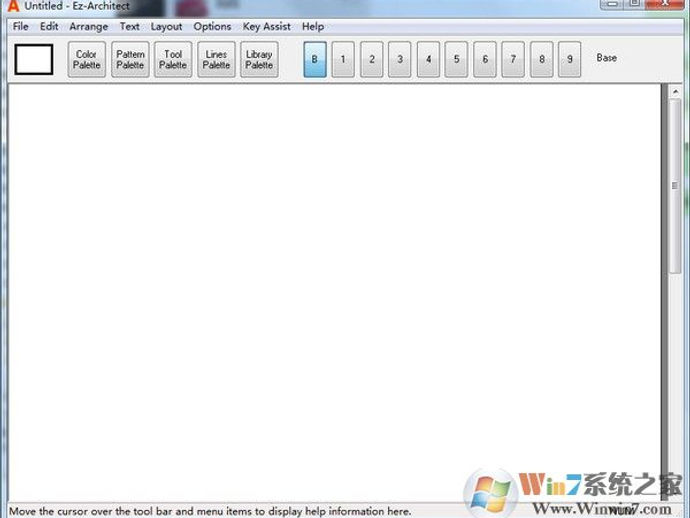Open the Text menu
Screen dimensions: 690x518
coord(129,26)
